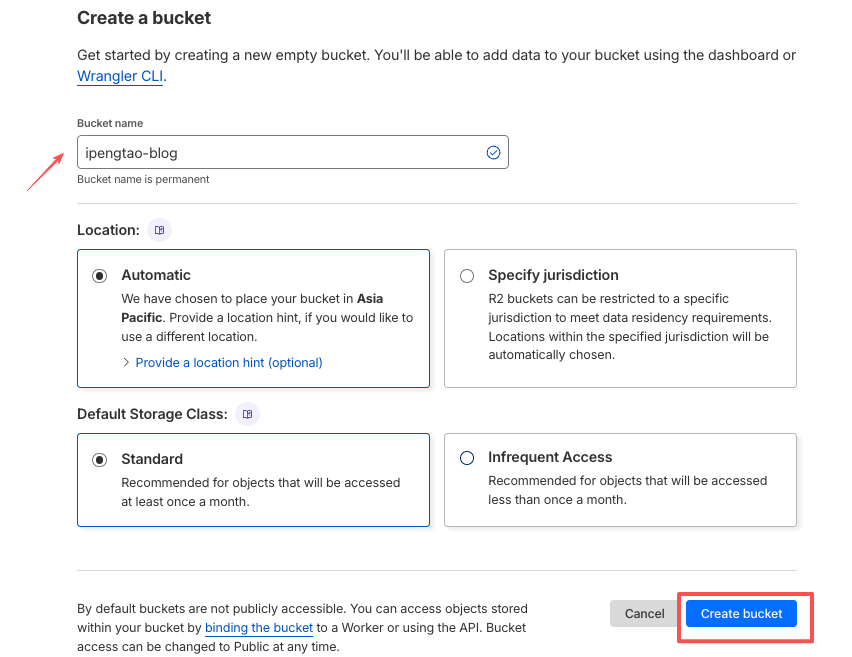Select the Automatic location radio button
The width and height of the screenshot is (852, 657).
tap(100, 276)
